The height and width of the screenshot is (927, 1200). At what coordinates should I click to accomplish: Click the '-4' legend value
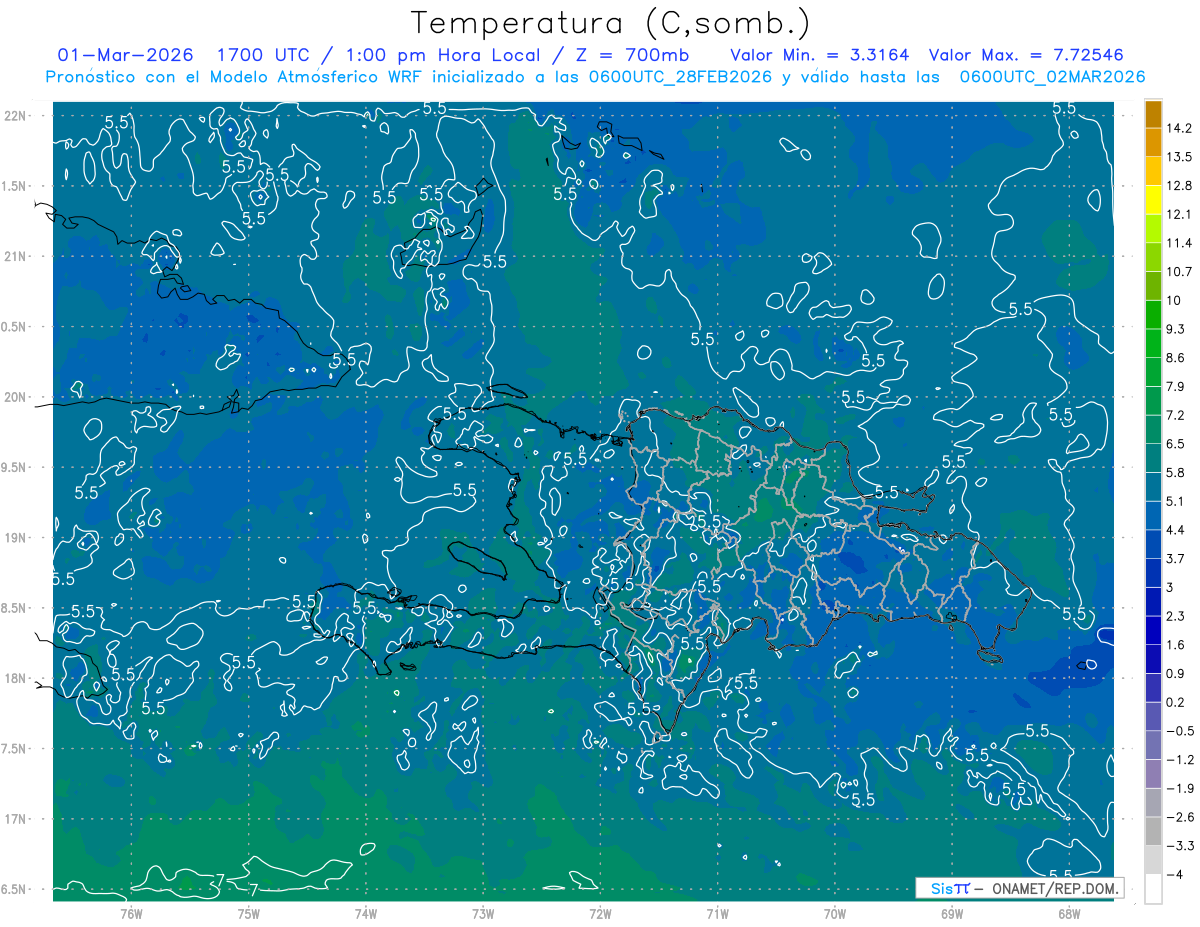point(1175,874)
